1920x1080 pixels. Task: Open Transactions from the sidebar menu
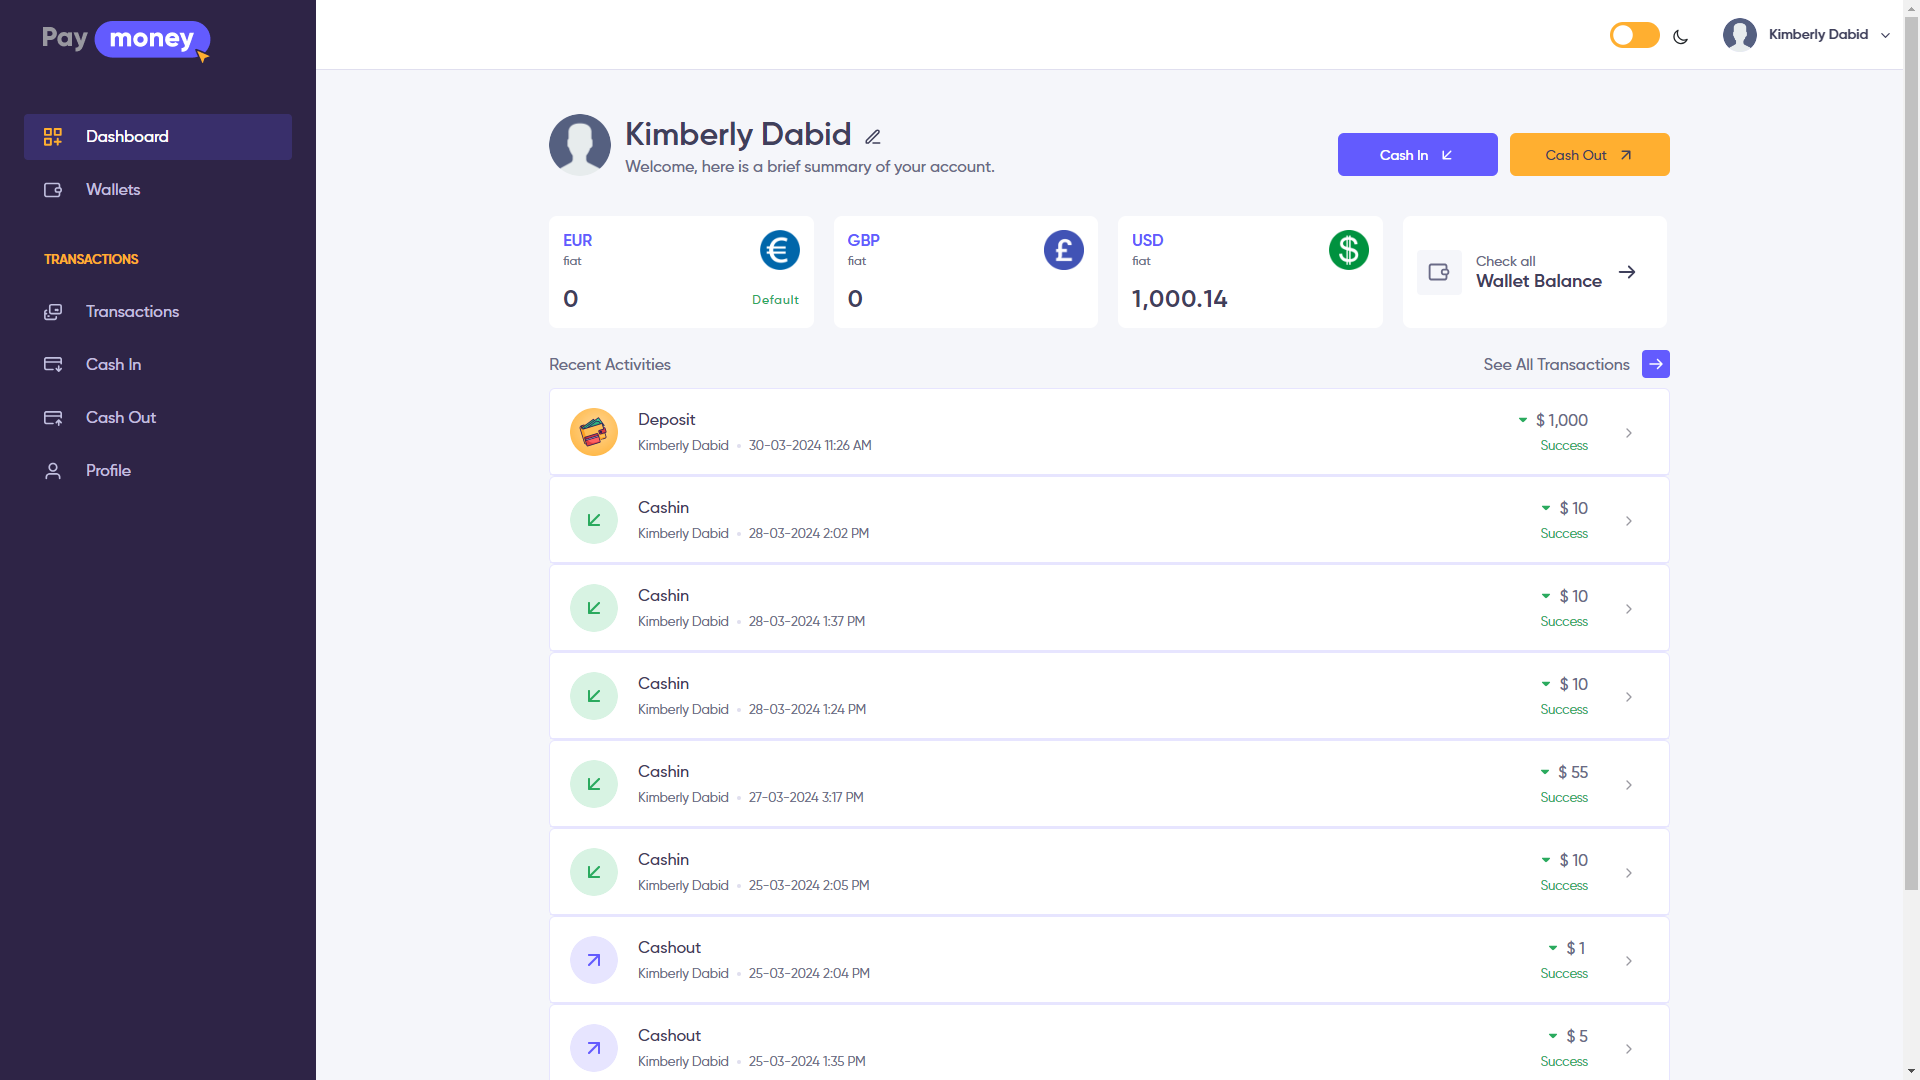131,311
